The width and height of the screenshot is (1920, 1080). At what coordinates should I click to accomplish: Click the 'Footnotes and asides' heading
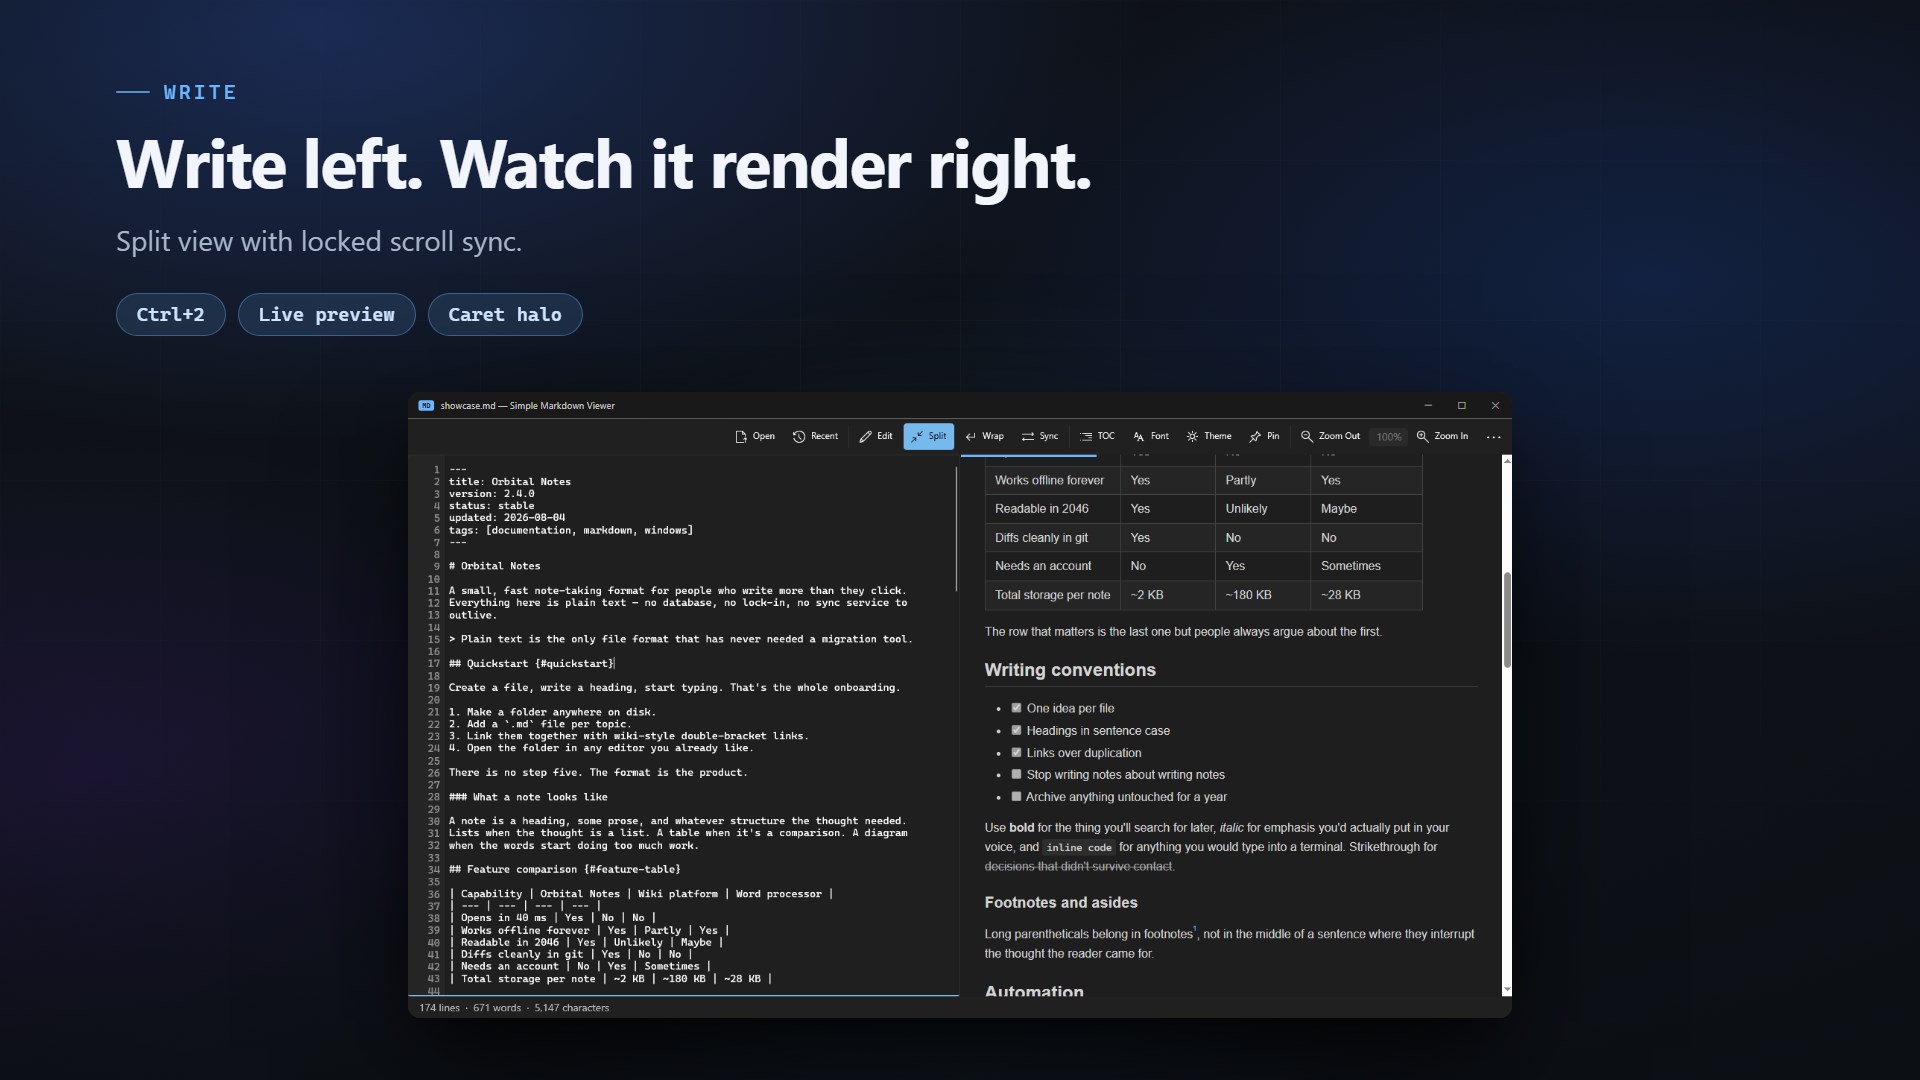[x=1061, y=902]
